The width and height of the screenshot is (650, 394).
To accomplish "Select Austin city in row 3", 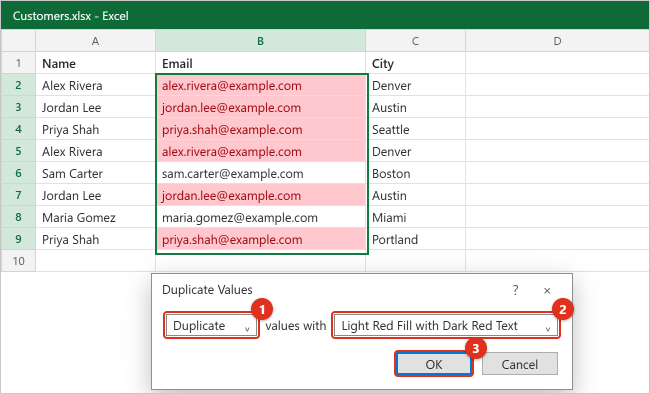I will point(415,107).
